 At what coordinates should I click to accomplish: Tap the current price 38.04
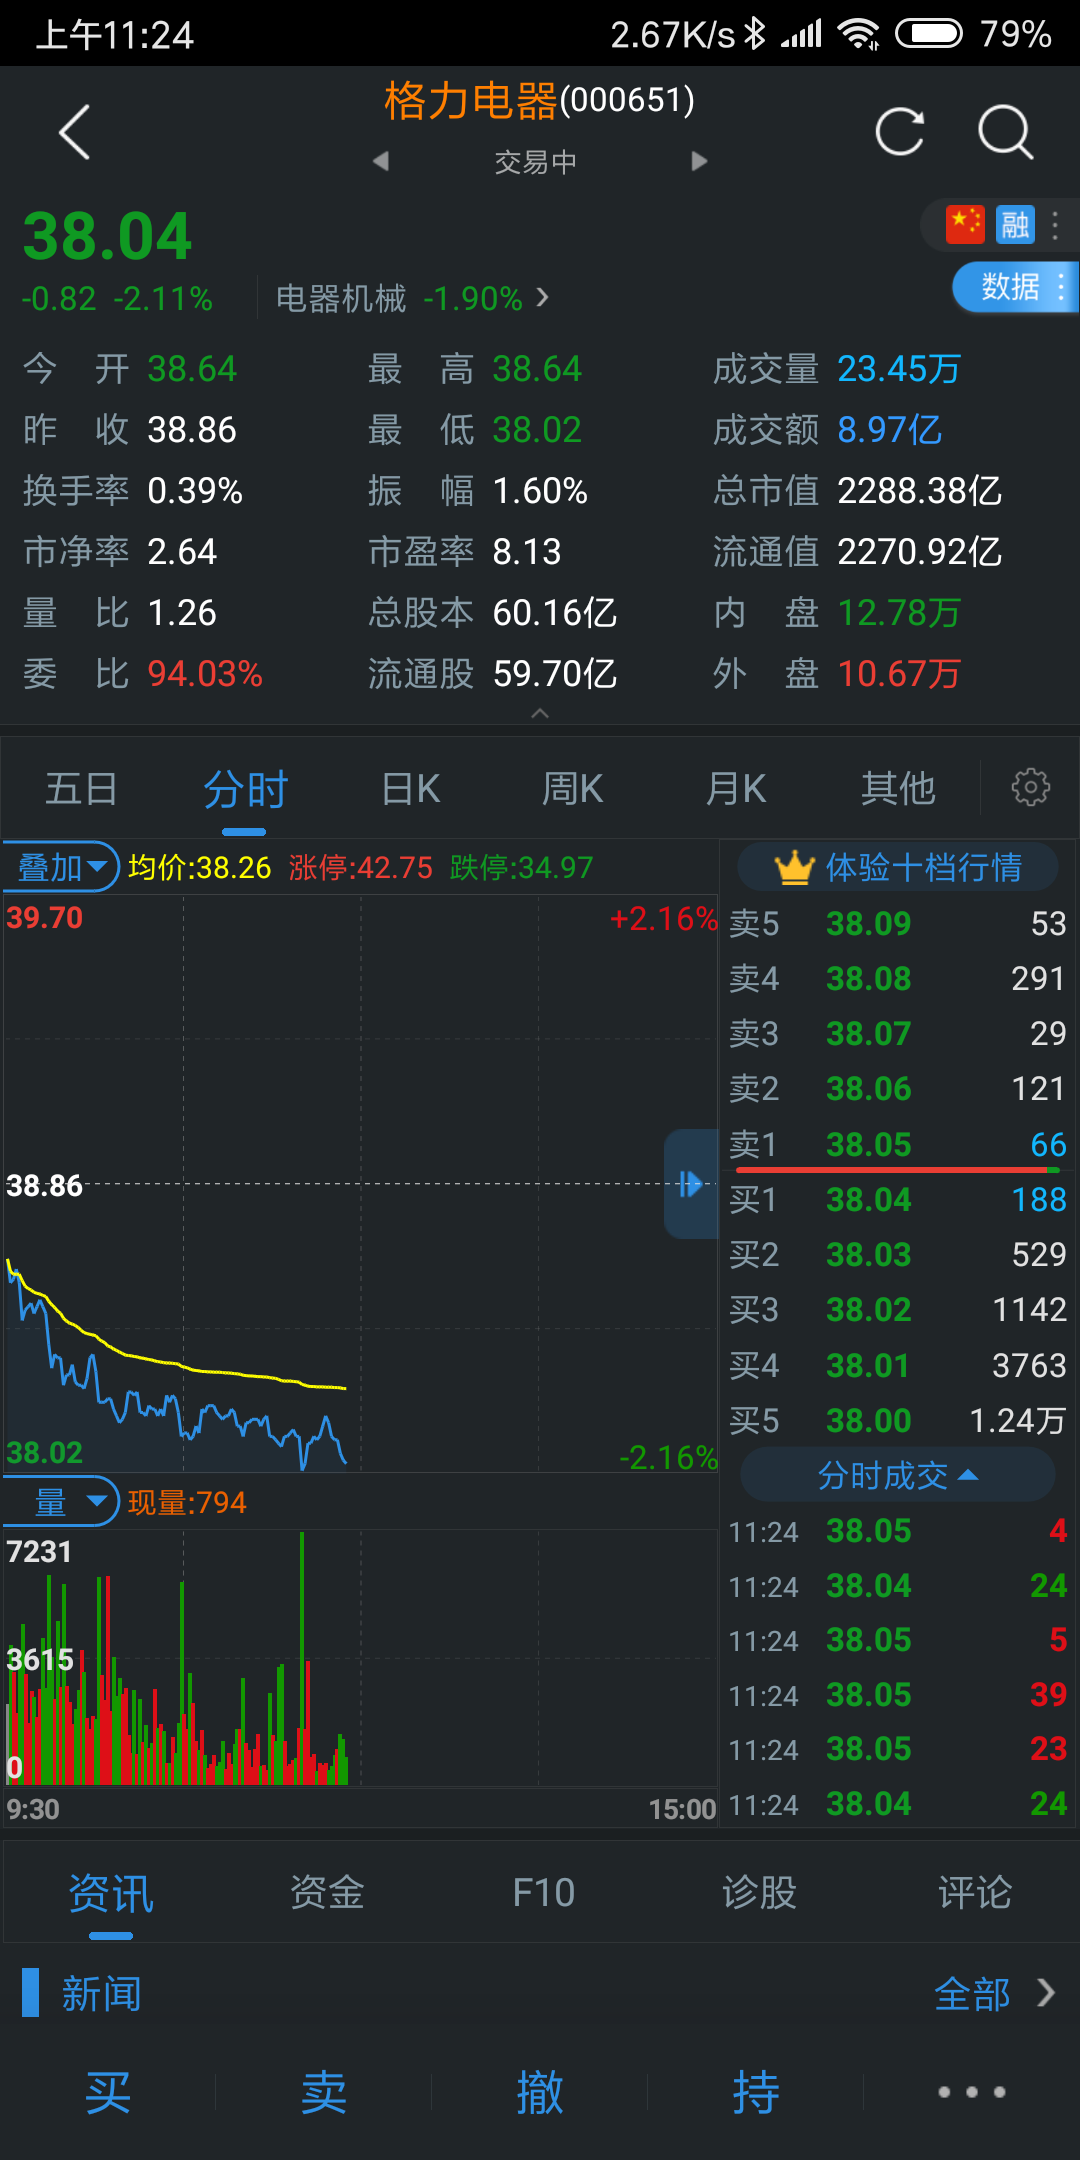point(107,237)
